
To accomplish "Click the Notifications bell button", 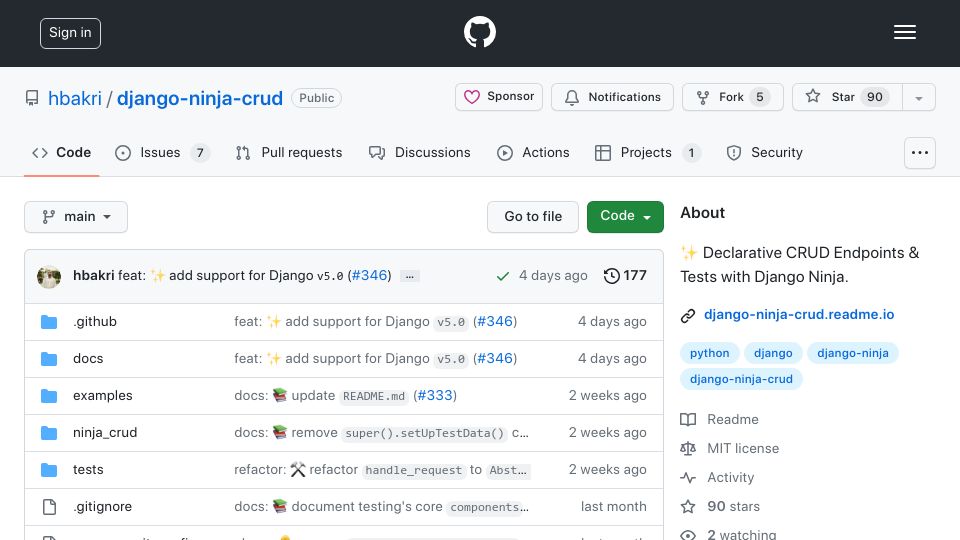I will click(612, 97).
